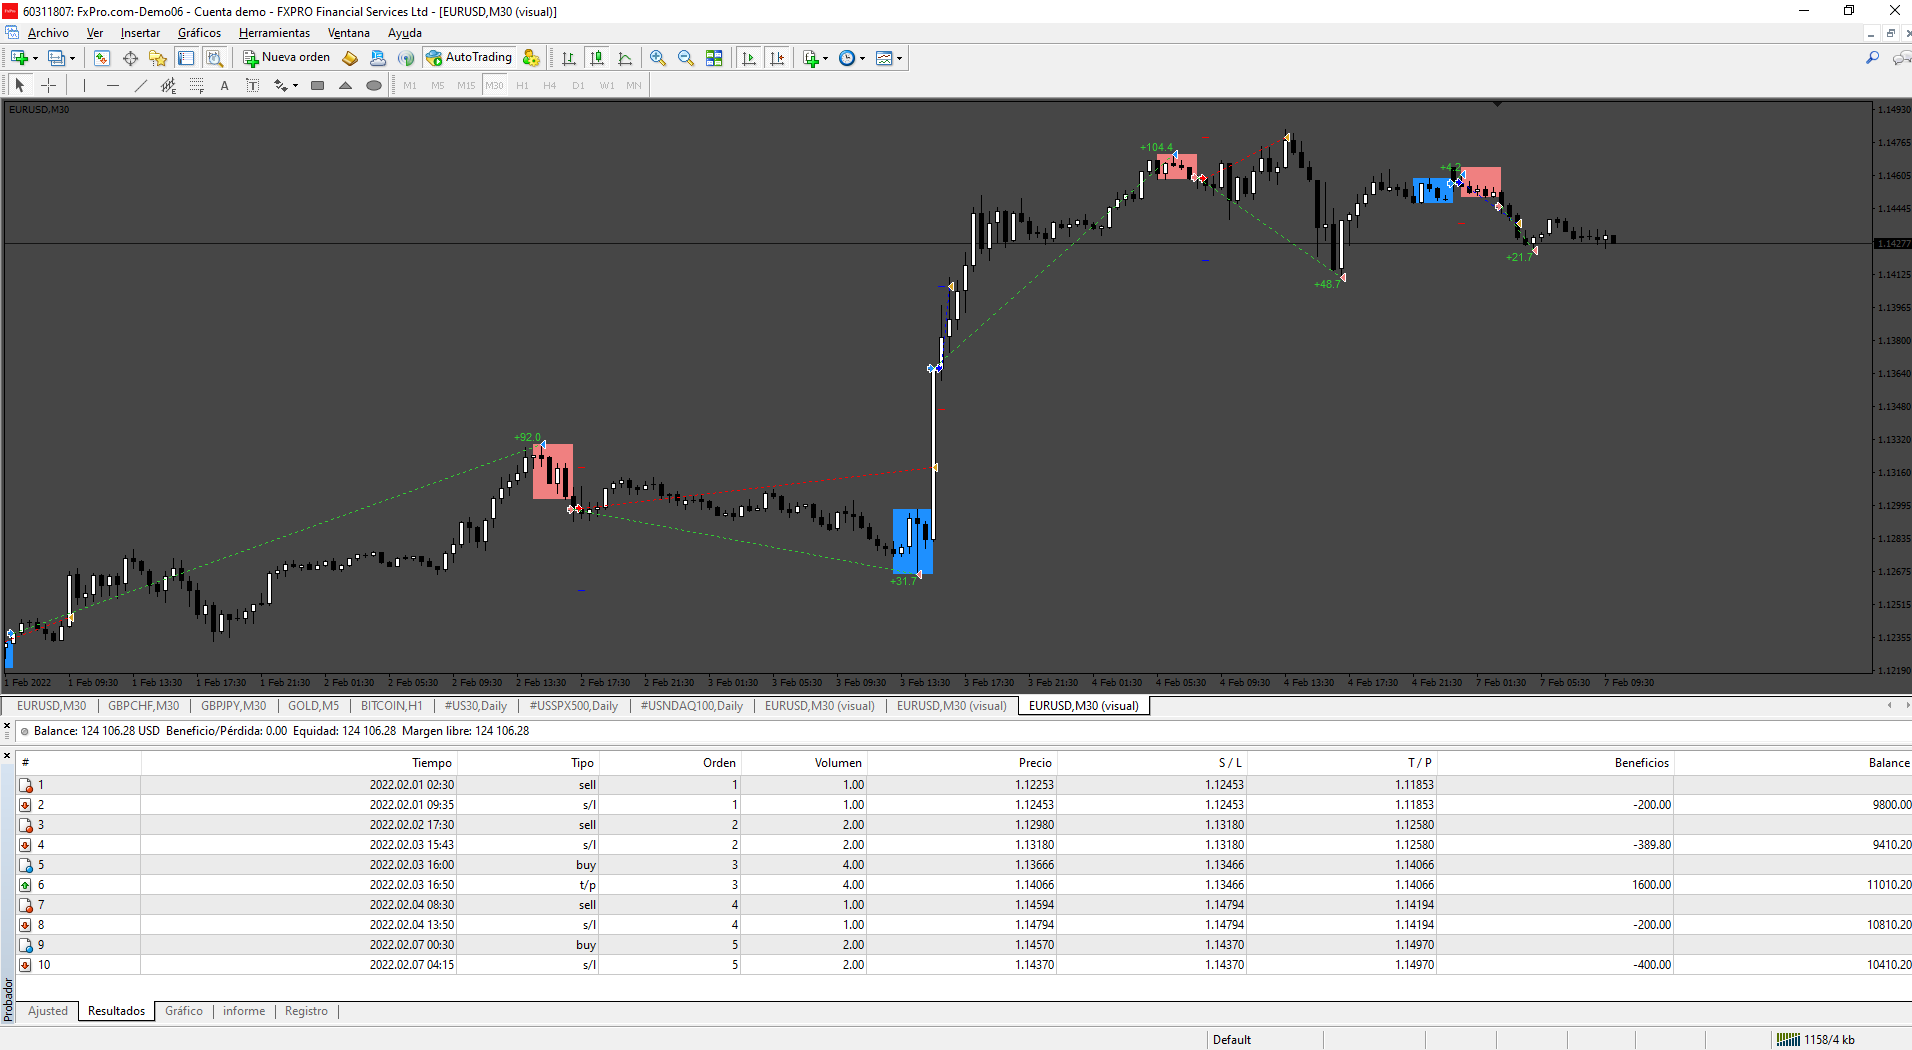Viewport: 1912px width, 1050px height.
Task: Select the ellipse shape tool
Action: point(374,85)
